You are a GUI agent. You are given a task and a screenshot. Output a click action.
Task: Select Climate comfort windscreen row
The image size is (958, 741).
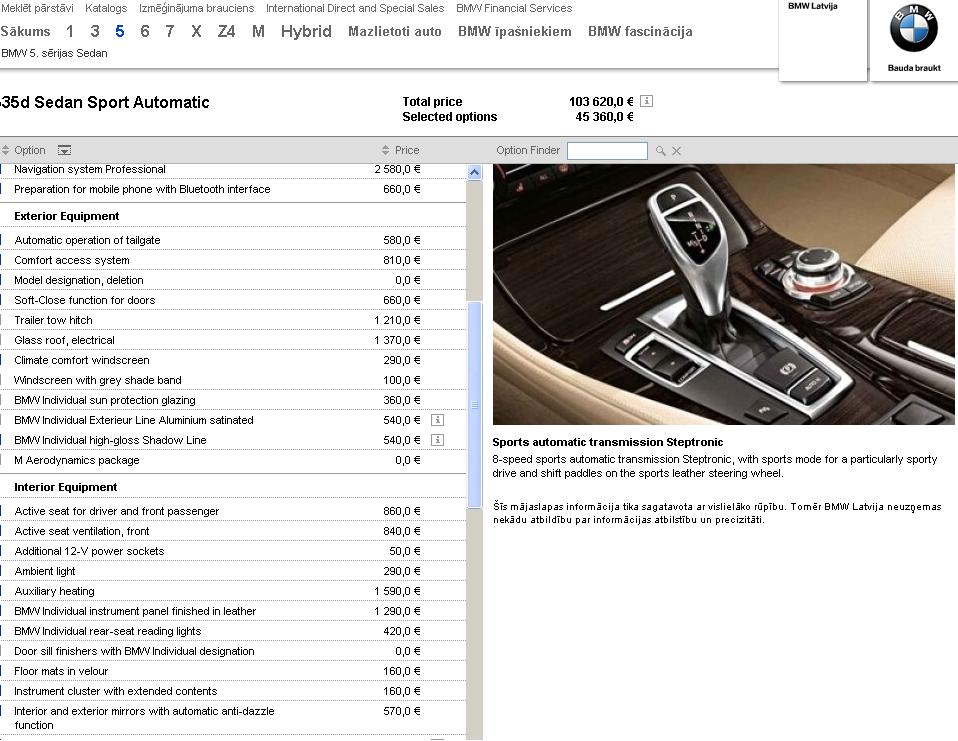(233, 360)
